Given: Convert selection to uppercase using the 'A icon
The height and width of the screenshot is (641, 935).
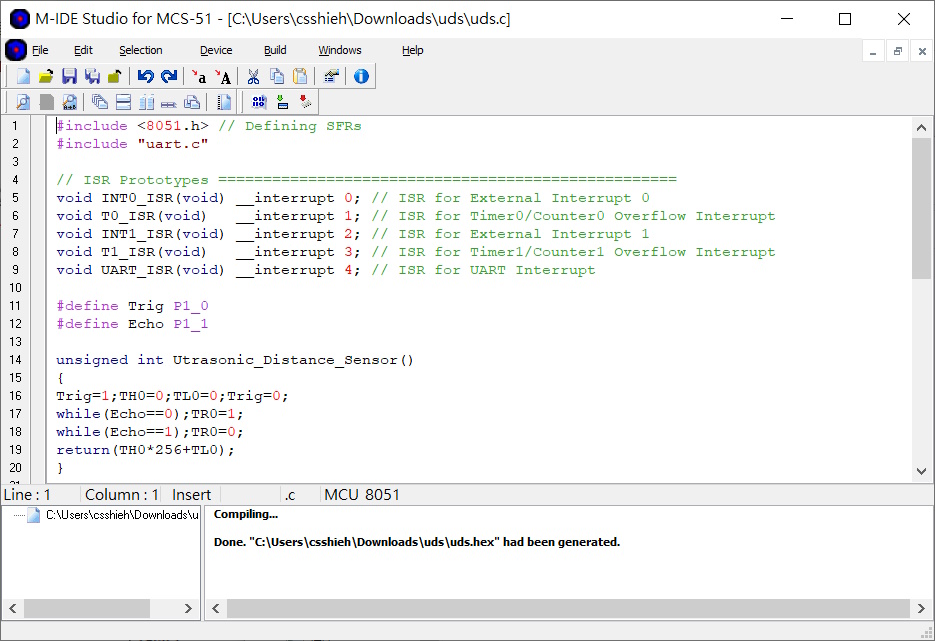Looking at the screenshot, I should (x=222, y=75).
